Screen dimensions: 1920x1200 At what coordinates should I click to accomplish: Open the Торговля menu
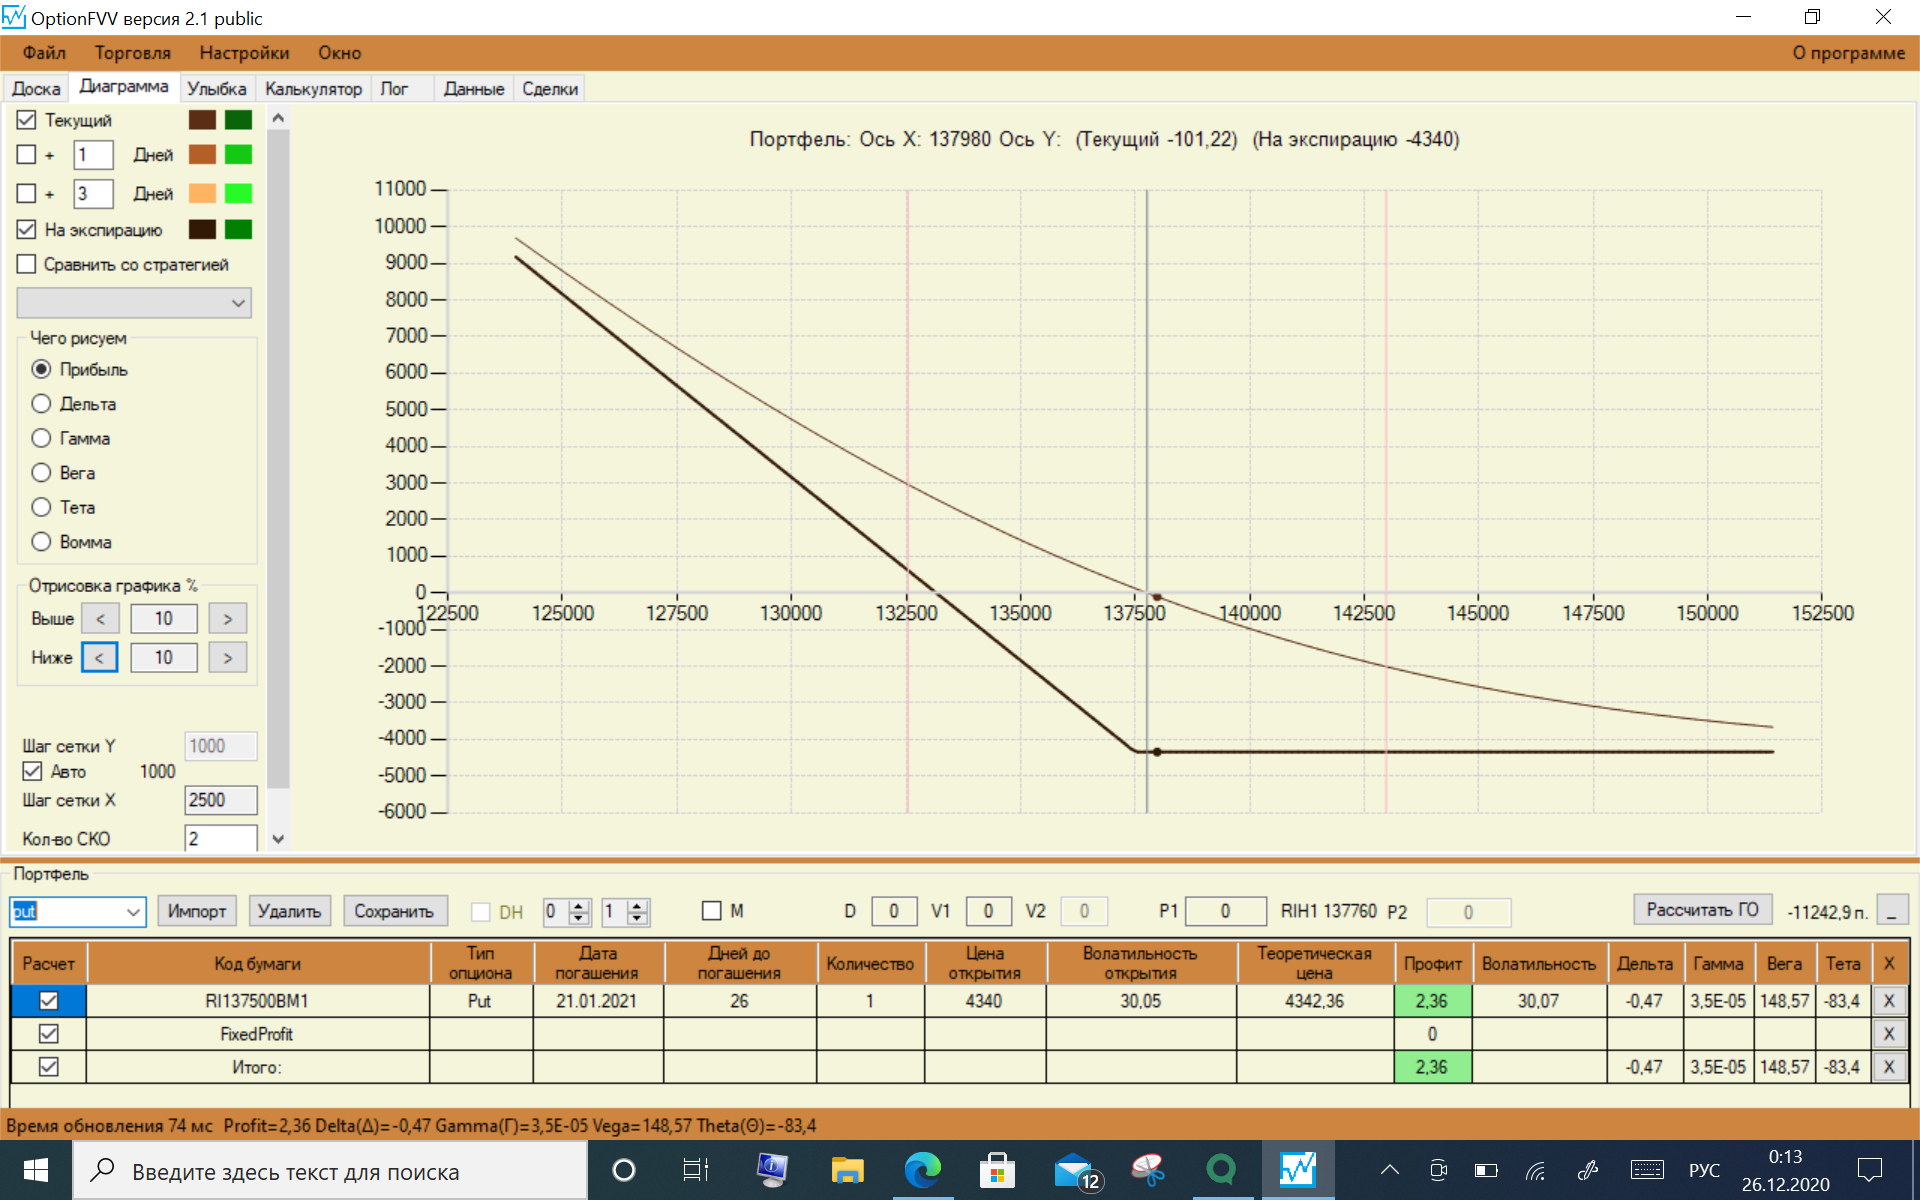tap(132, 53)
